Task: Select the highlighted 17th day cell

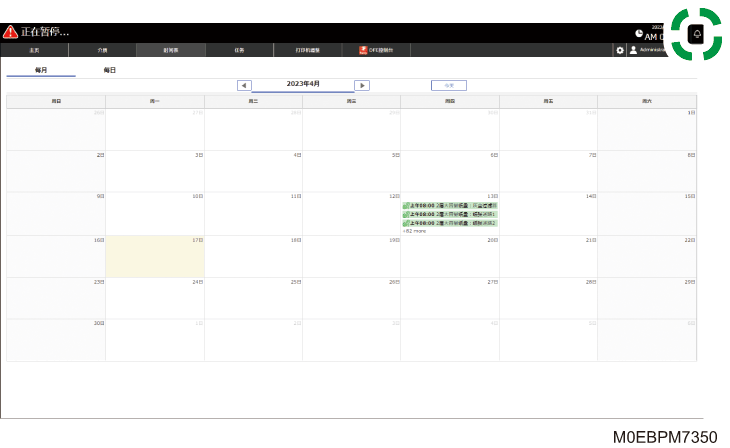Action: click(x=155, y=257)
